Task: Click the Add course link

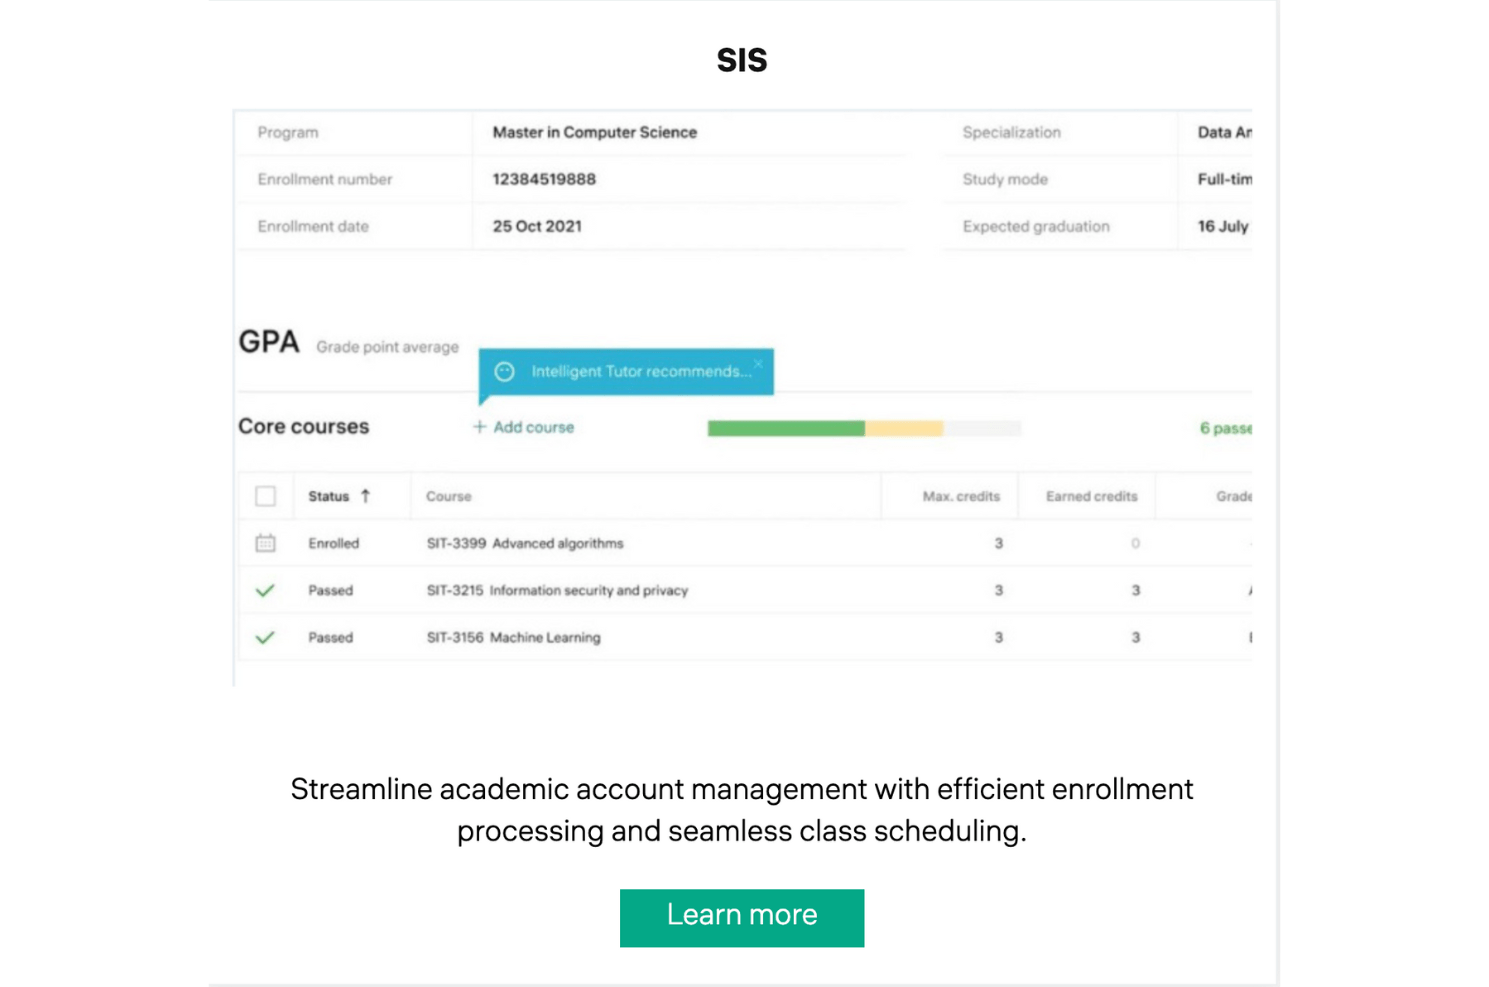Action: click(x=533, y=427)
